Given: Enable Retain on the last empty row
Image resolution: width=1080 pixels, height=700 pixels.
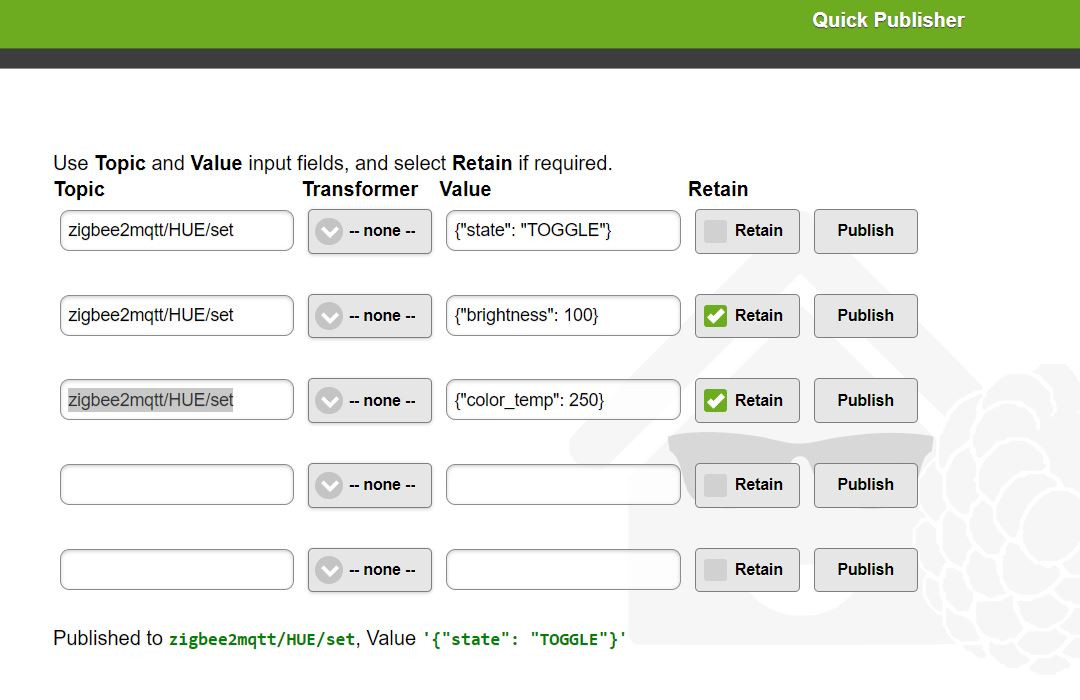Looking at the screenshot, I should [716, 570].
